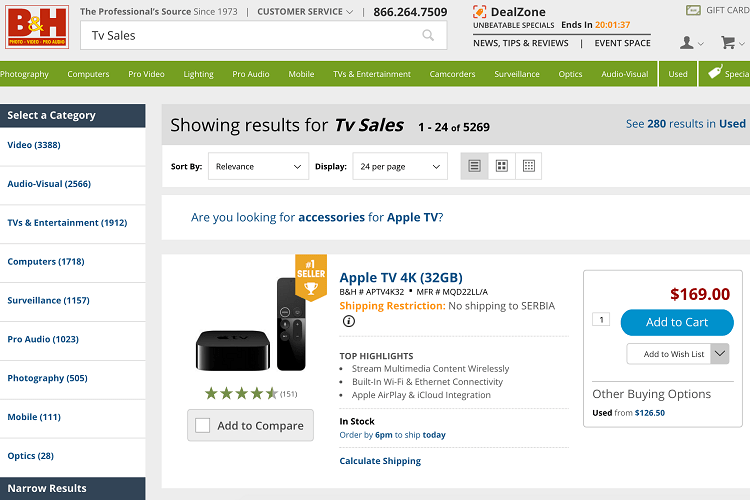
Task: Switch to compact grid view display
Action: [x=529, y=166]
